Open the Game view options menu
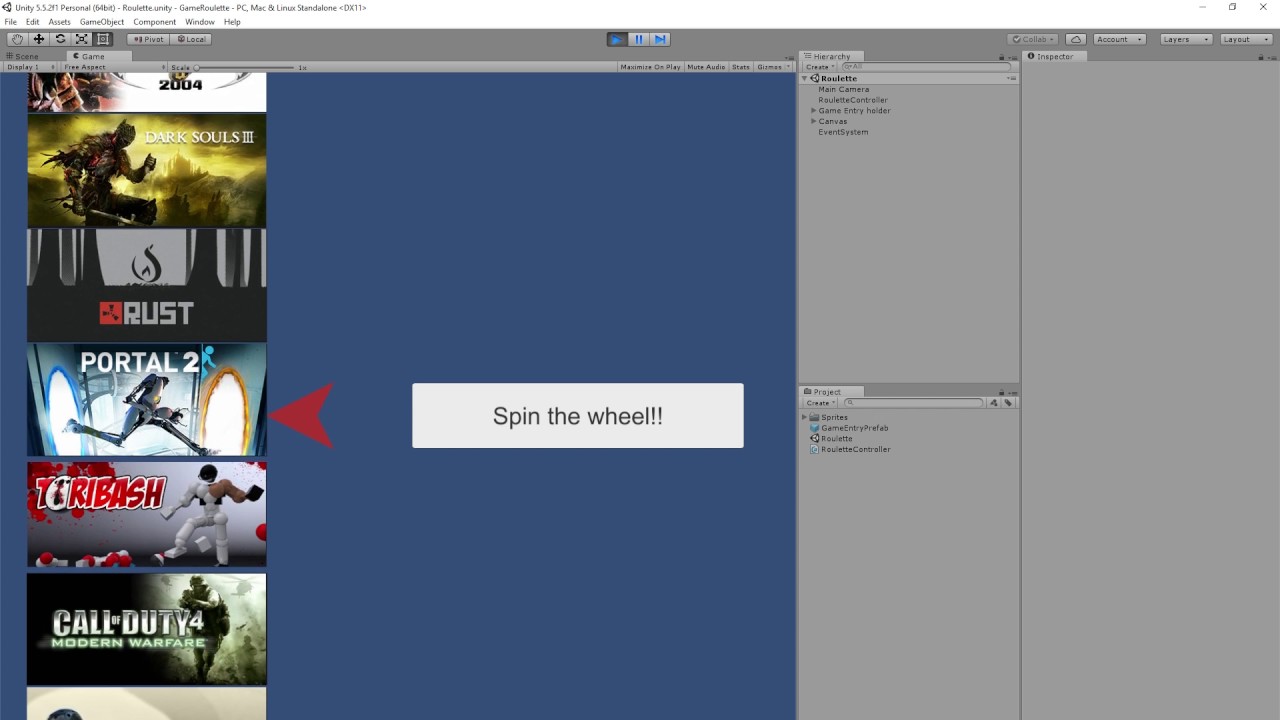This screenshot has width=1280, height=720. pyautogui.click(x=791, y=56)
